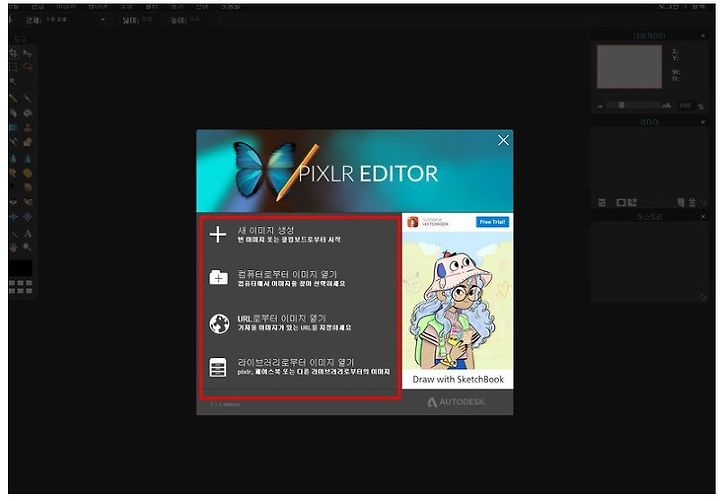Select the Burn tool
The image size is (720, 501).
(28, 187)
